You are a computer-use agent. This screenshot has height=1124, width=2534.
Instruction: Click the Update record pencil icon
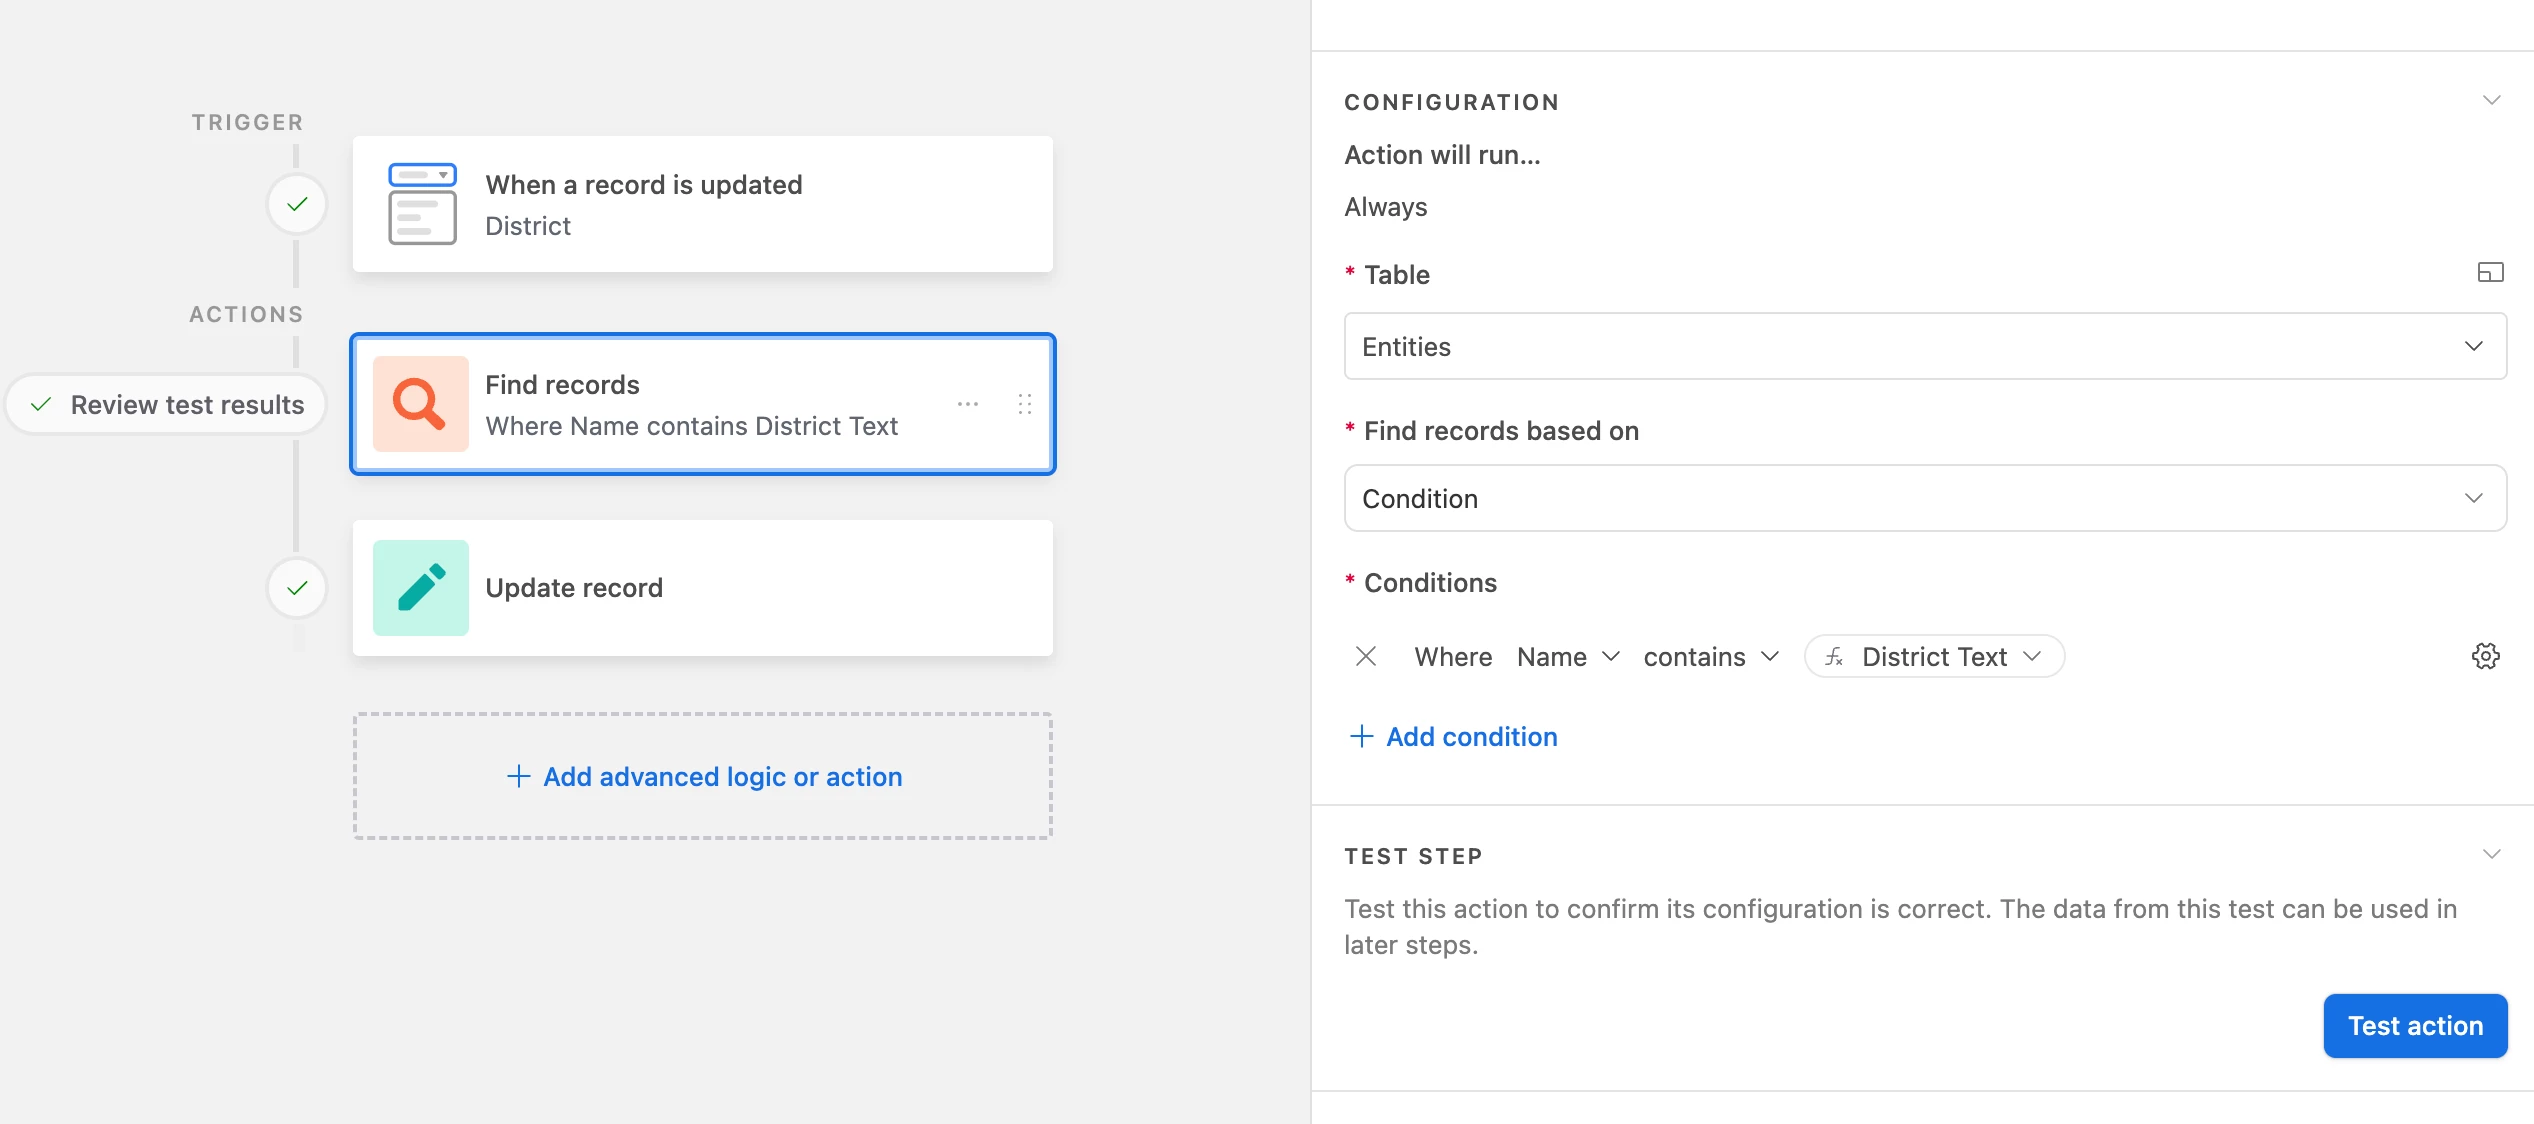[x=420, y=588]
